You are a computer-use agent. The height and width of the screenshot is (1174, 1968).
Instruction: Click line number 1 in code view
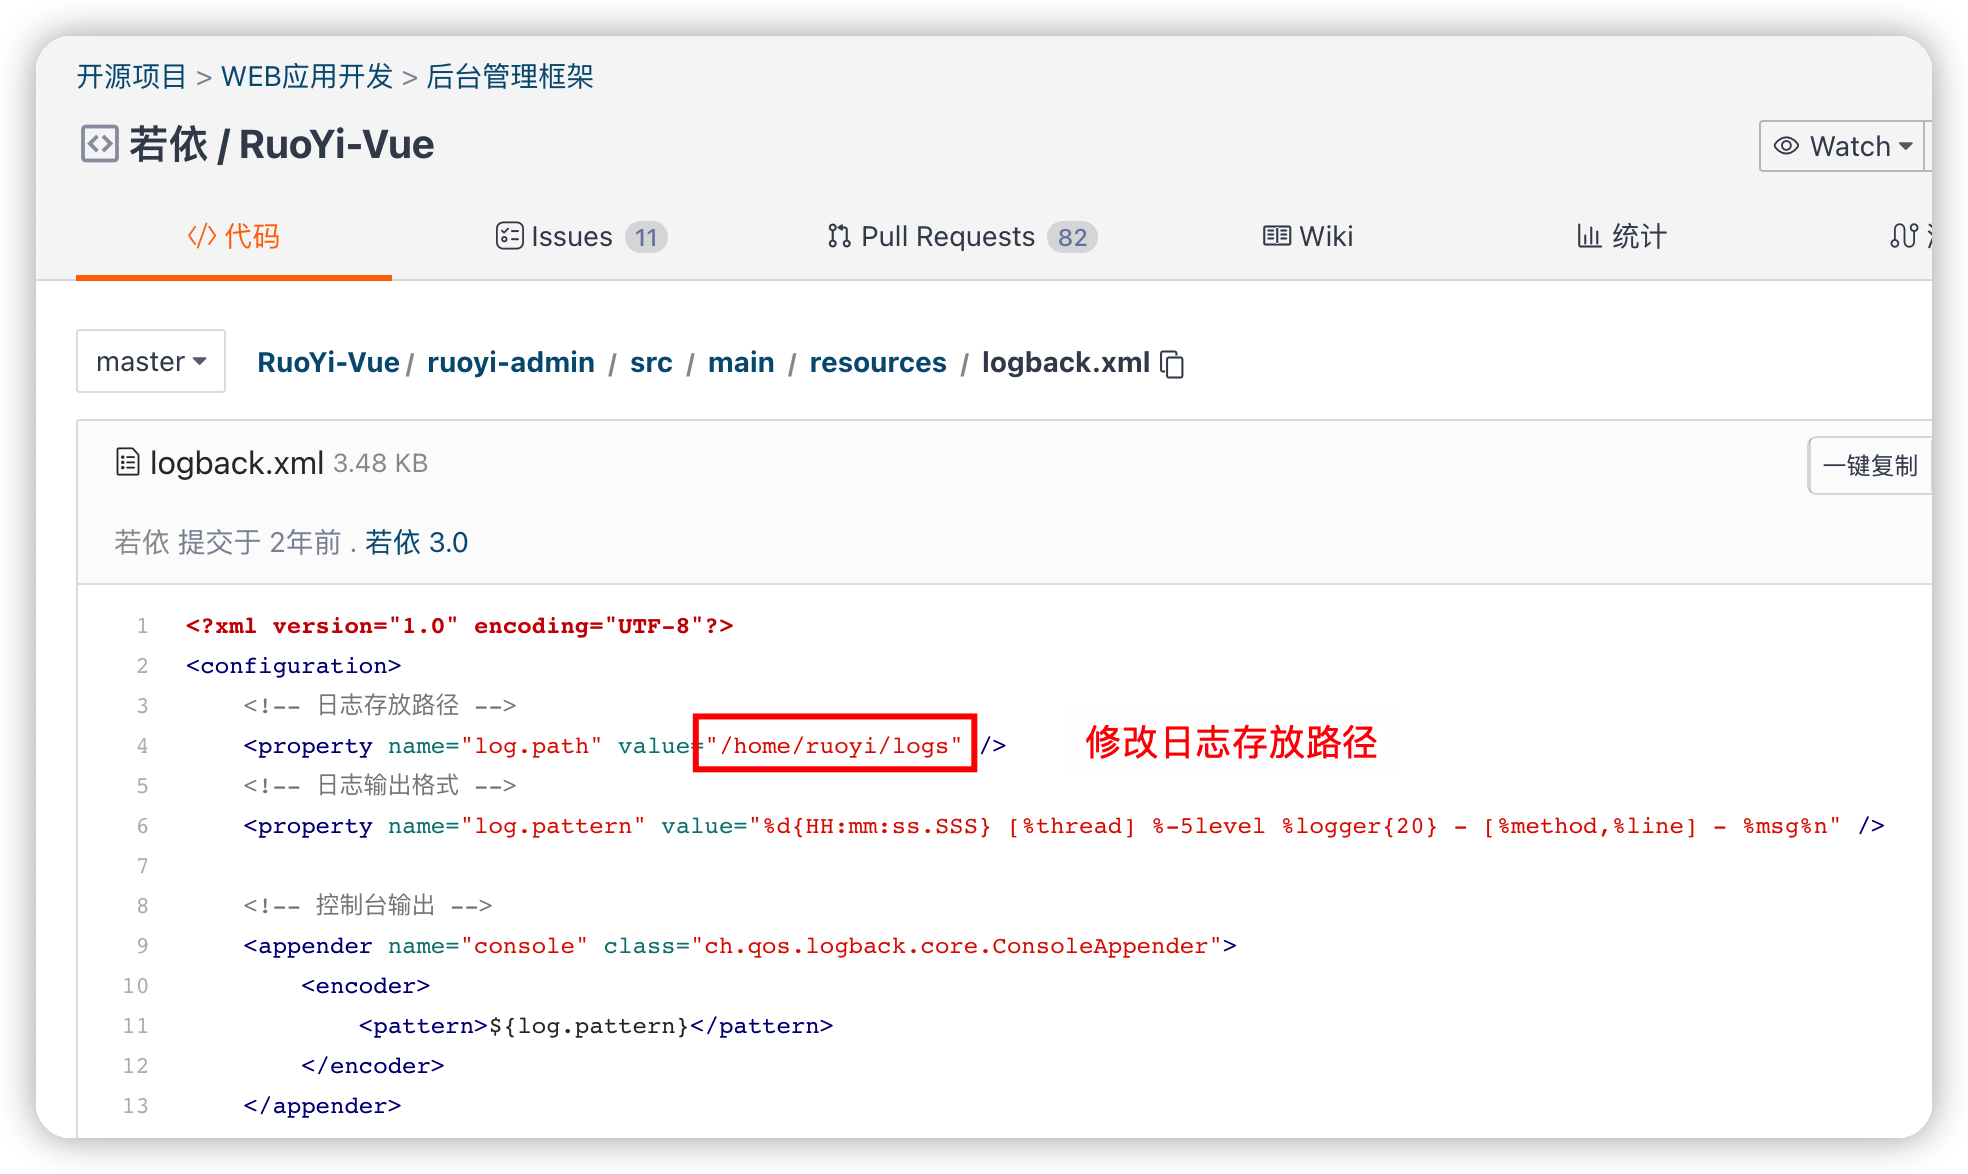tap(142, 626)
